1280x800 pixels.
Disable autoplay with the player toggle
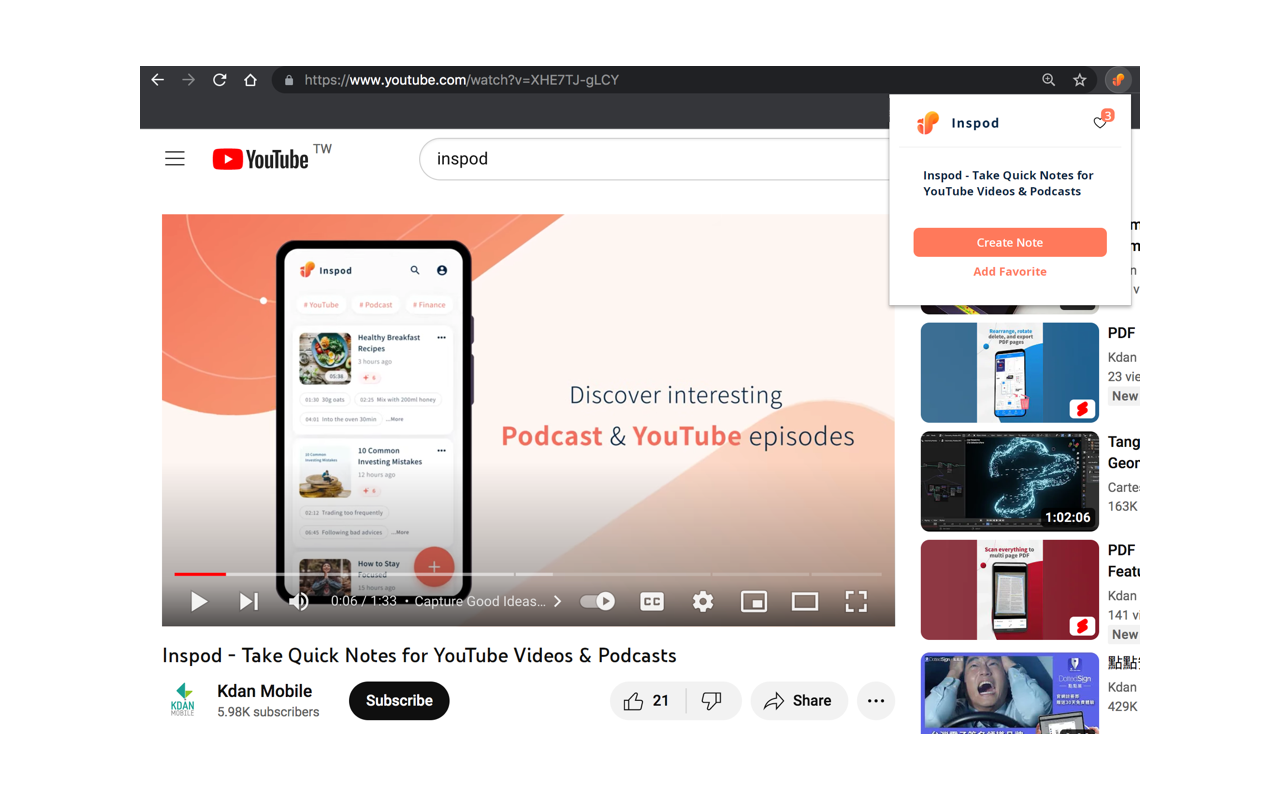[597, 601]
